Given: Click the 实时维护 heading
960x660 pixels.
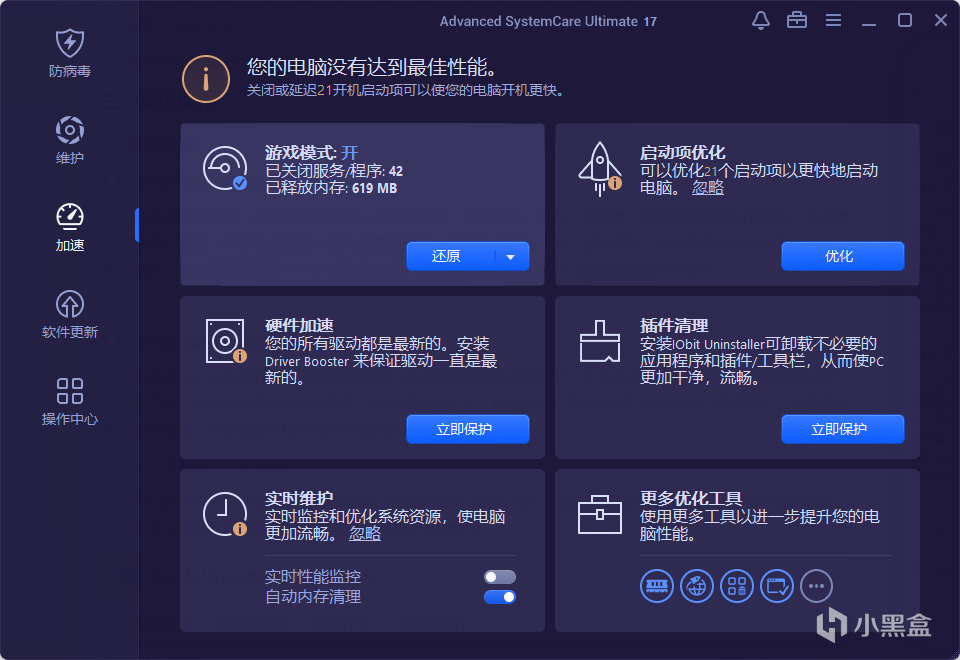Looking at the screenshot, I should [x=299, y=498].
